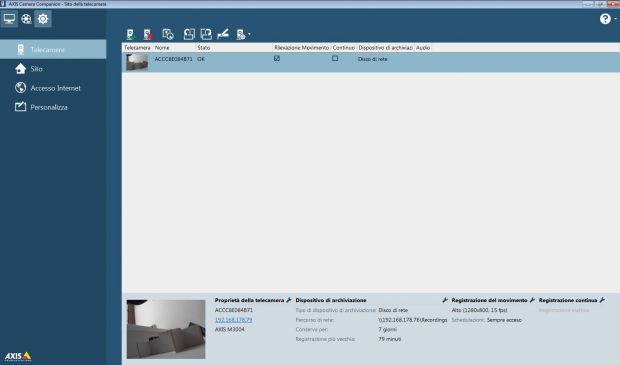This screenshot has height=365, width=620.
Task: Click the AXIS M3004 model text
Action: 229,329
